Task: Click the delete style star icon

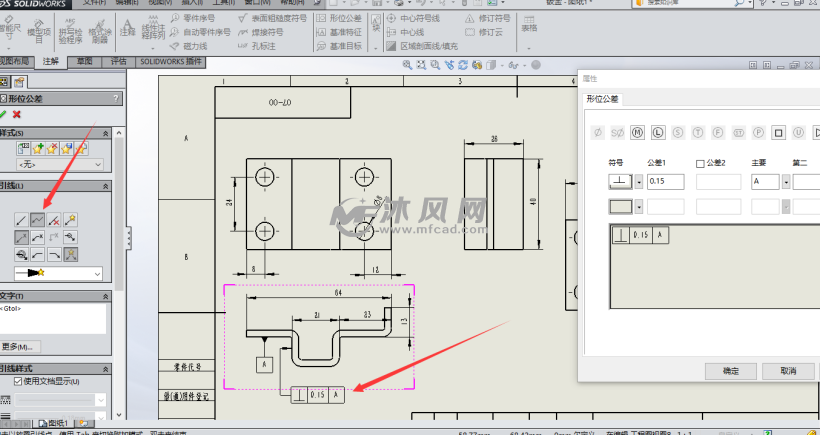Action: pos(52,148)
